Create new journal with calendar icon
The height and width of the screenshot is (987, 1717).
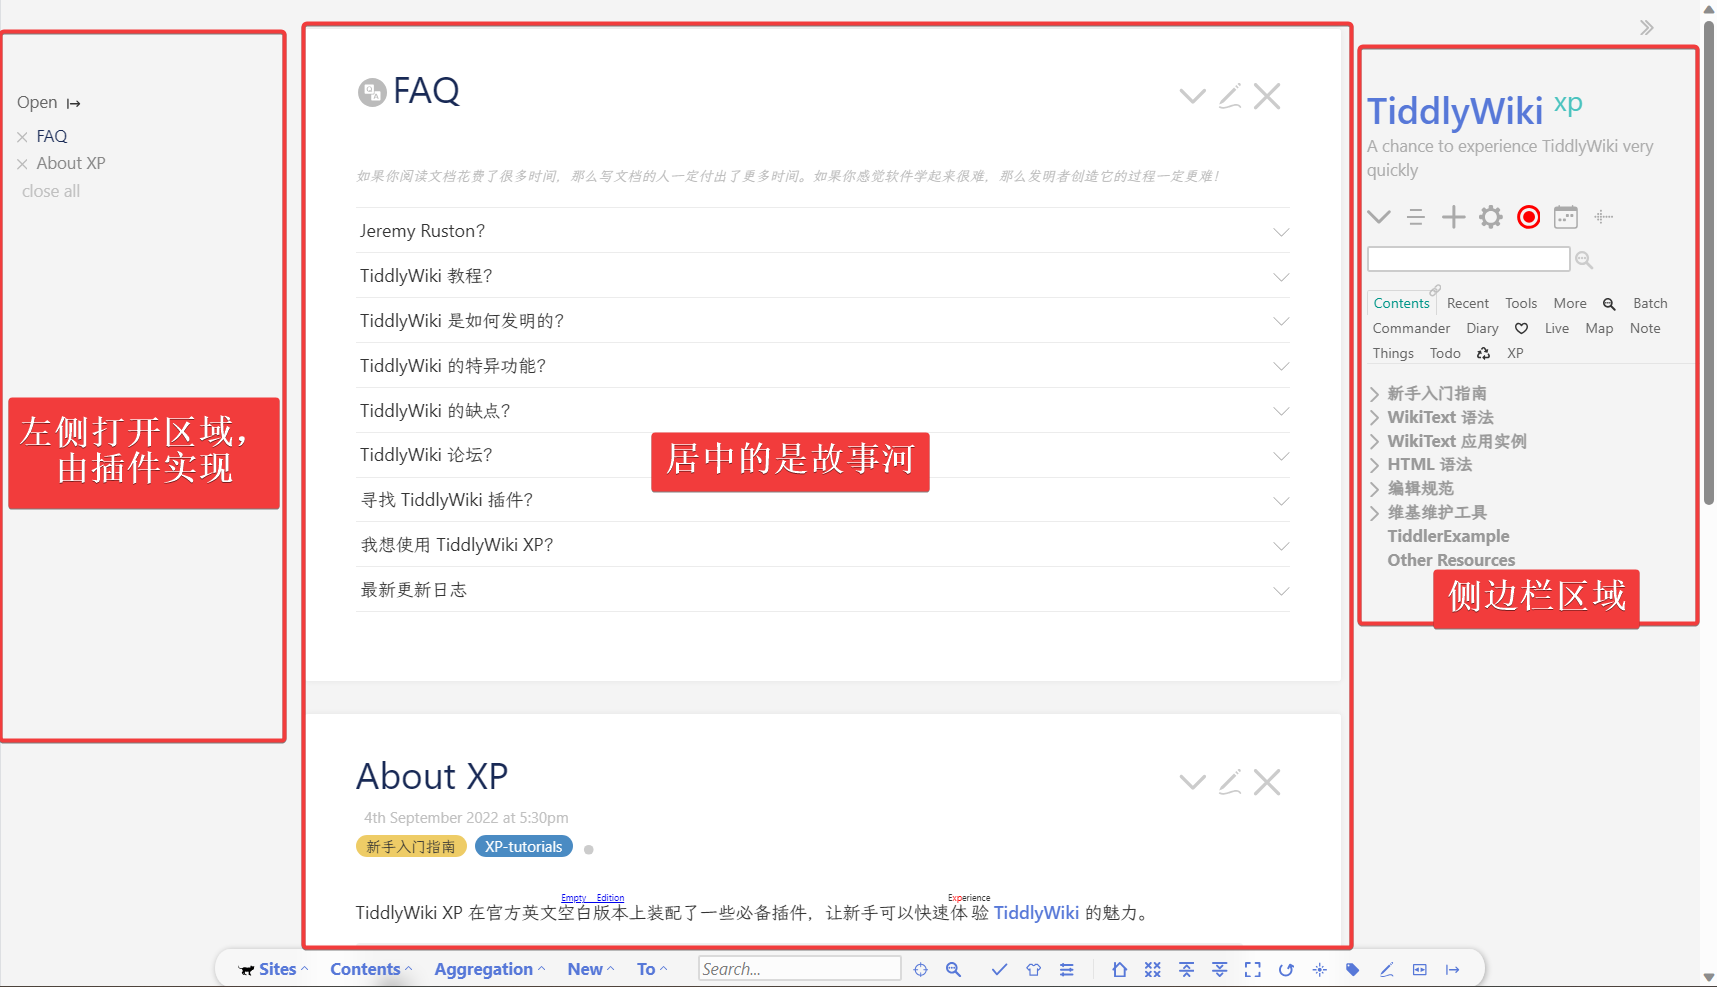click(1566, 217)
